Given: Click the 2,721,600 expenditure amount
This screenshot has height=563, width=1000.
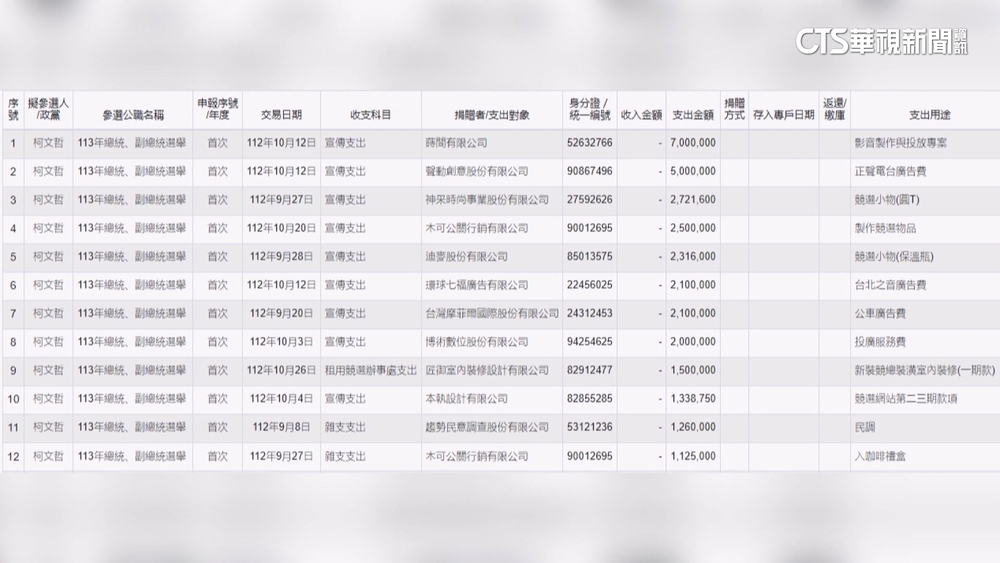Looking at the screenshot, I should pos(693,200).
